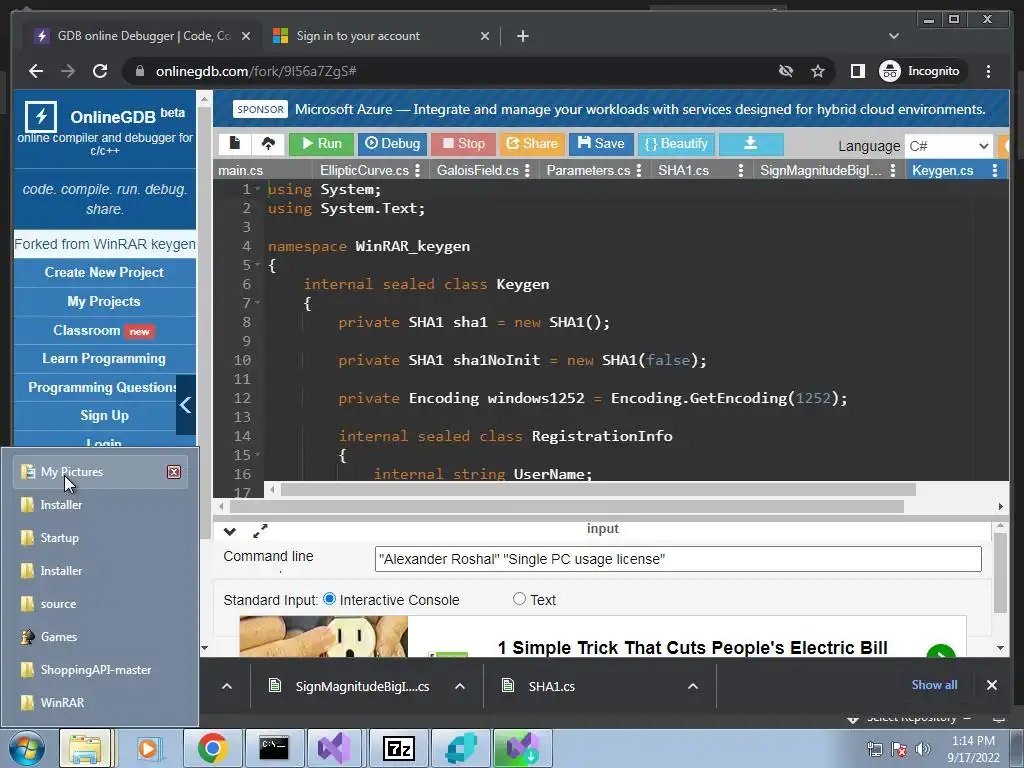Switch to Parameters.cs tab
Screen dimensions: 1024x768
tap(588, 170)
